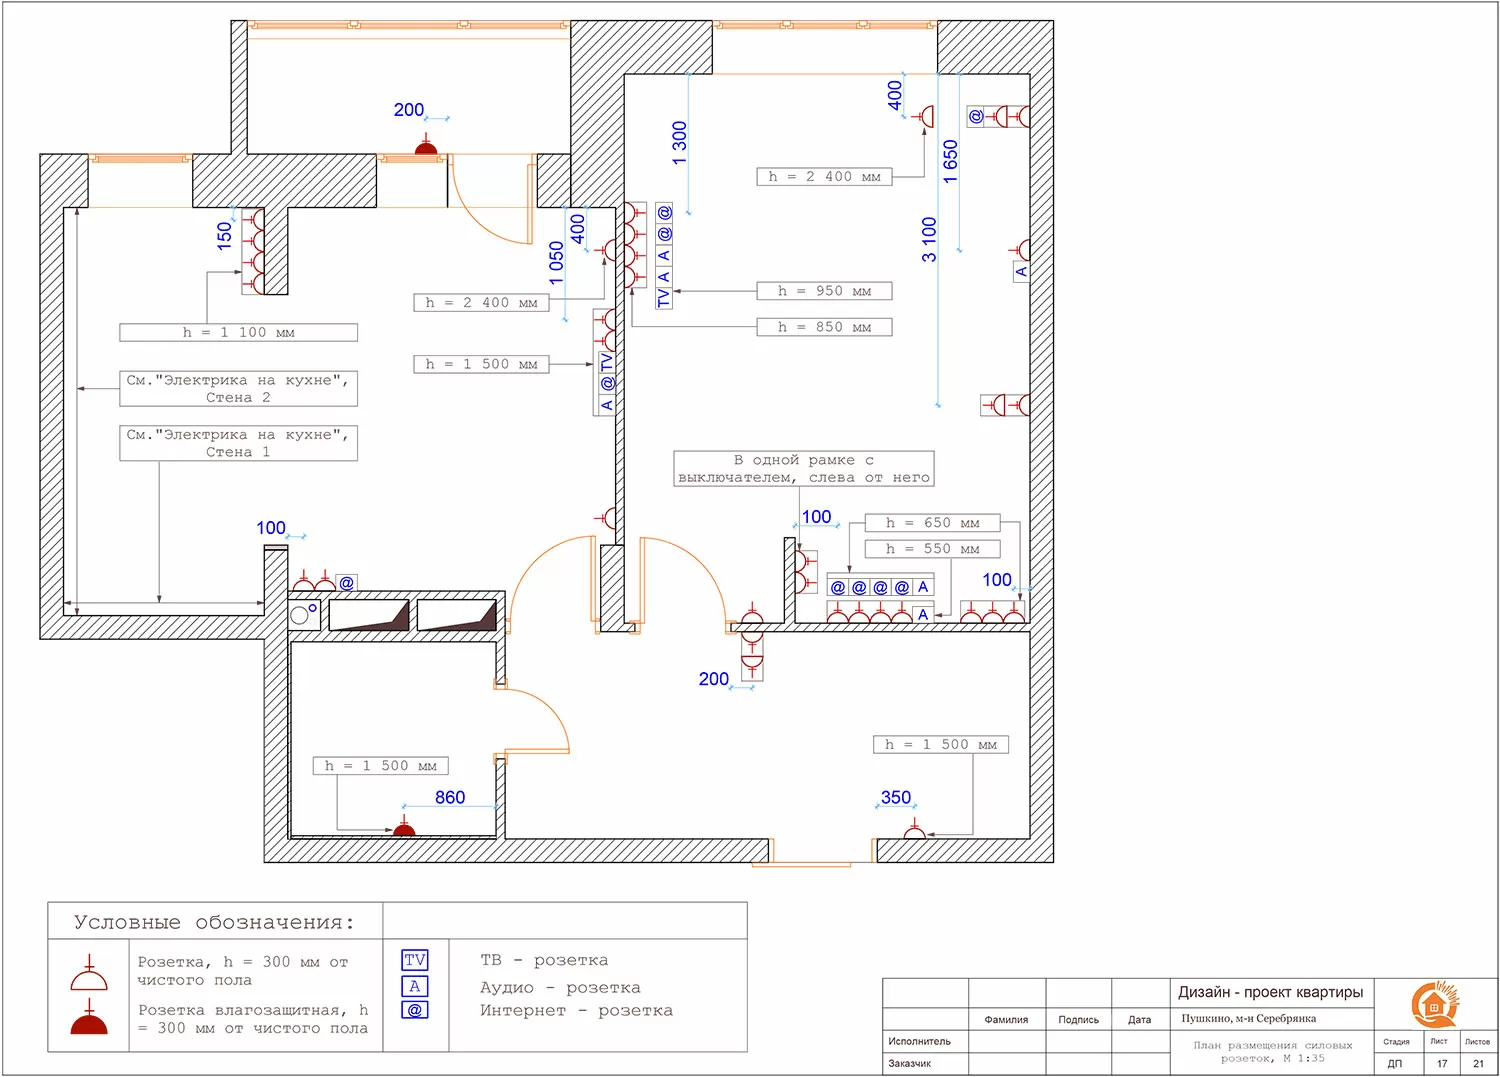
Task: Click the @ box beside the kitchen counter sockets
Action: 346,583
